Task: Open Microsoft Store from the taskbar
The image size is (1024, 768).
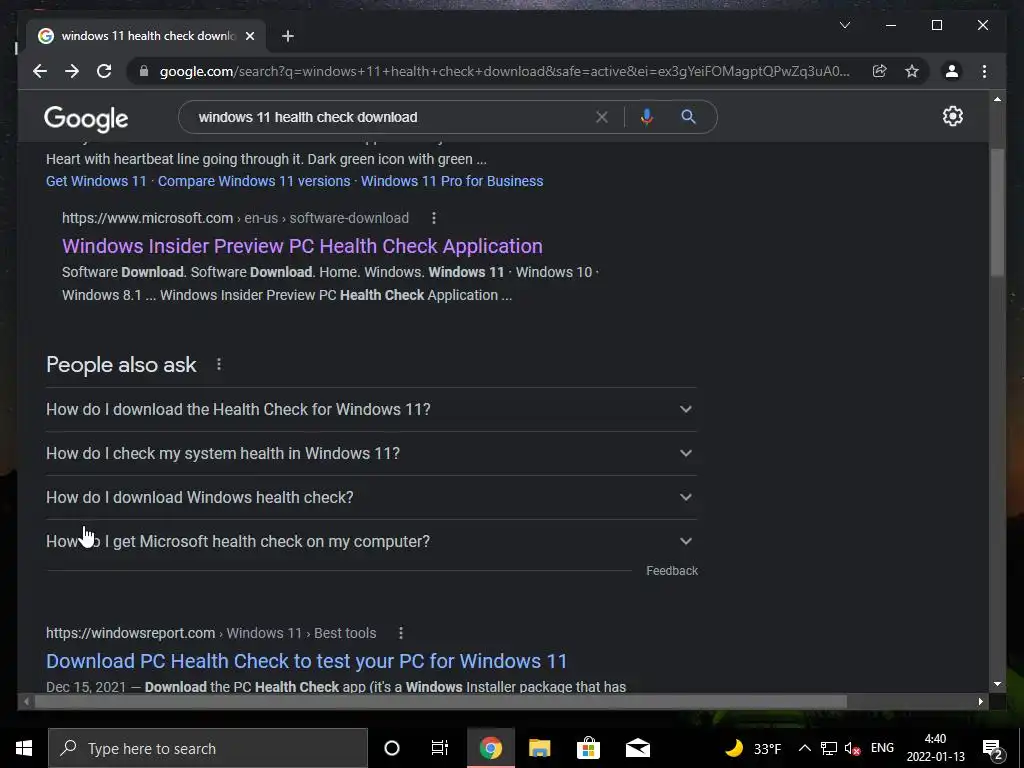Action: (588, 748)
